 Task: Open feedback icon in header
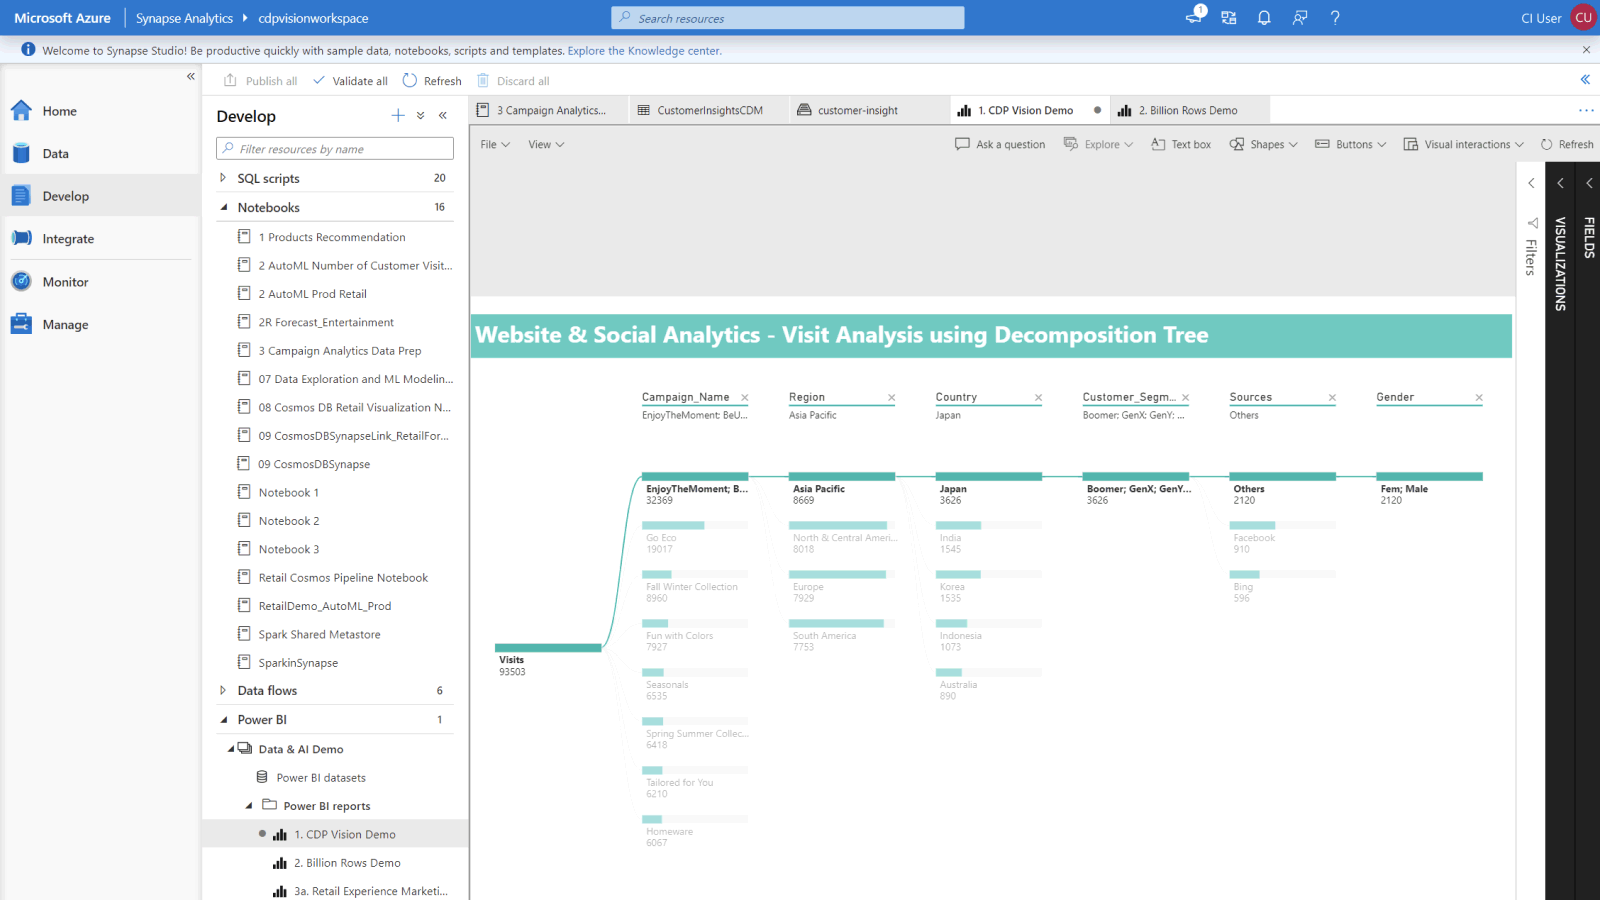(1299, 18)
